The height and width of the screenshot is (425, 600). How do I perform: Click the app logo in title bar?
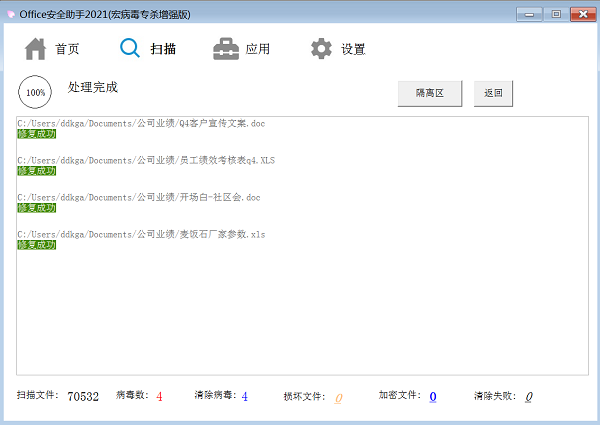[x=11, y=15]
